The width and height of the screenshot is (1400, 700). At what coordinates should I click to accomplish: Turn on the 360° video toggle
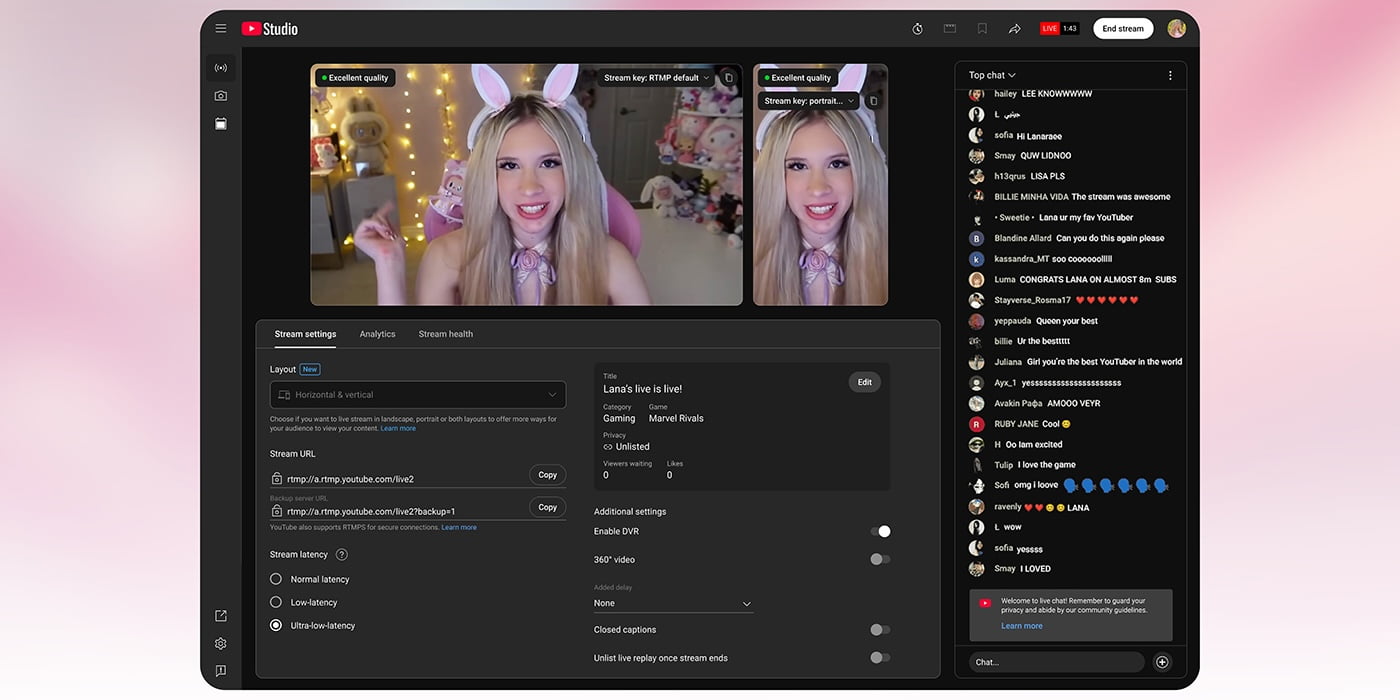[x=880, y=560]
